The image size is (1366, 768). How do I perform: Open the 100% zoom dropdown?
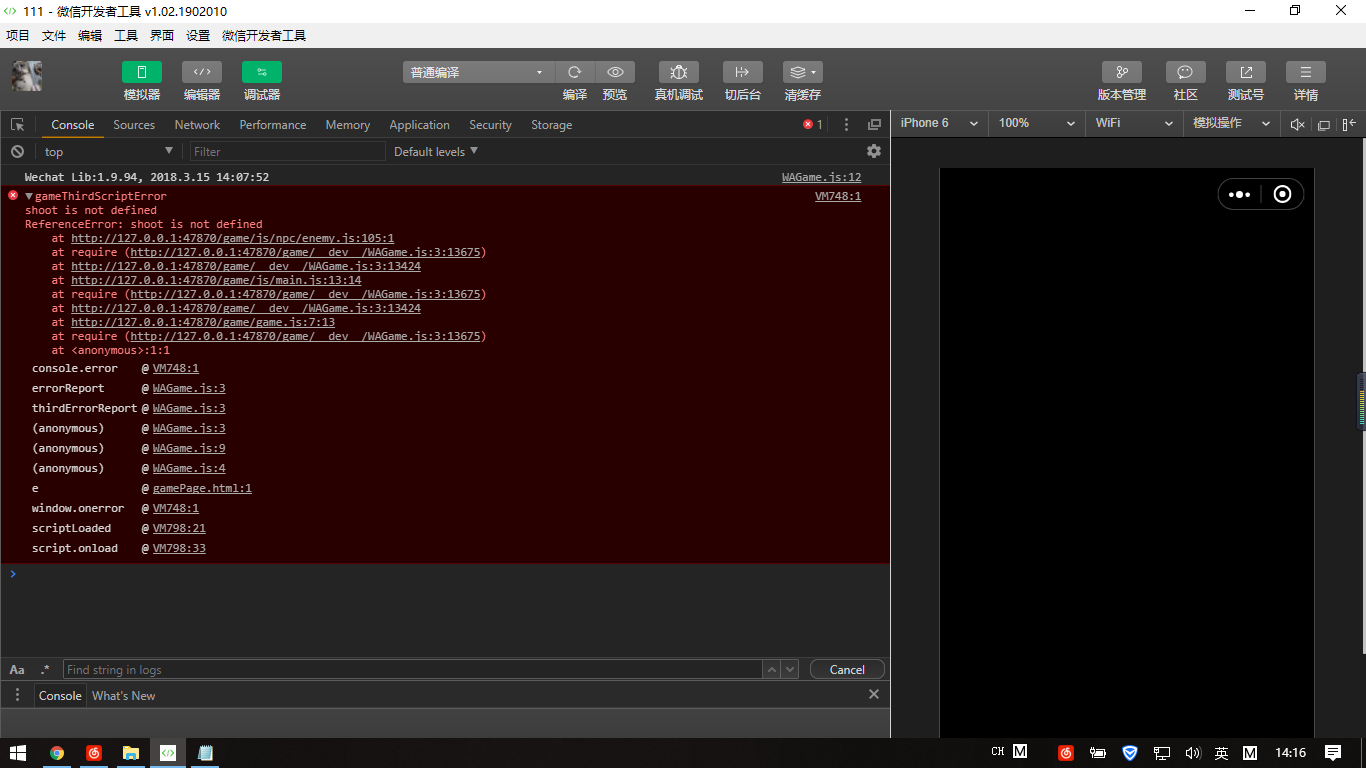point(1037,123)
